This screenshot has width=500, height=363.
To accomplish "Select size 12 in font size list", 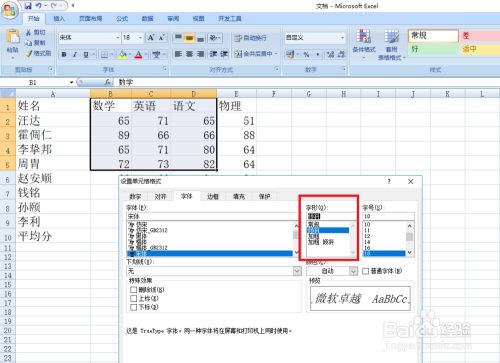I will [x=367, y=236].
